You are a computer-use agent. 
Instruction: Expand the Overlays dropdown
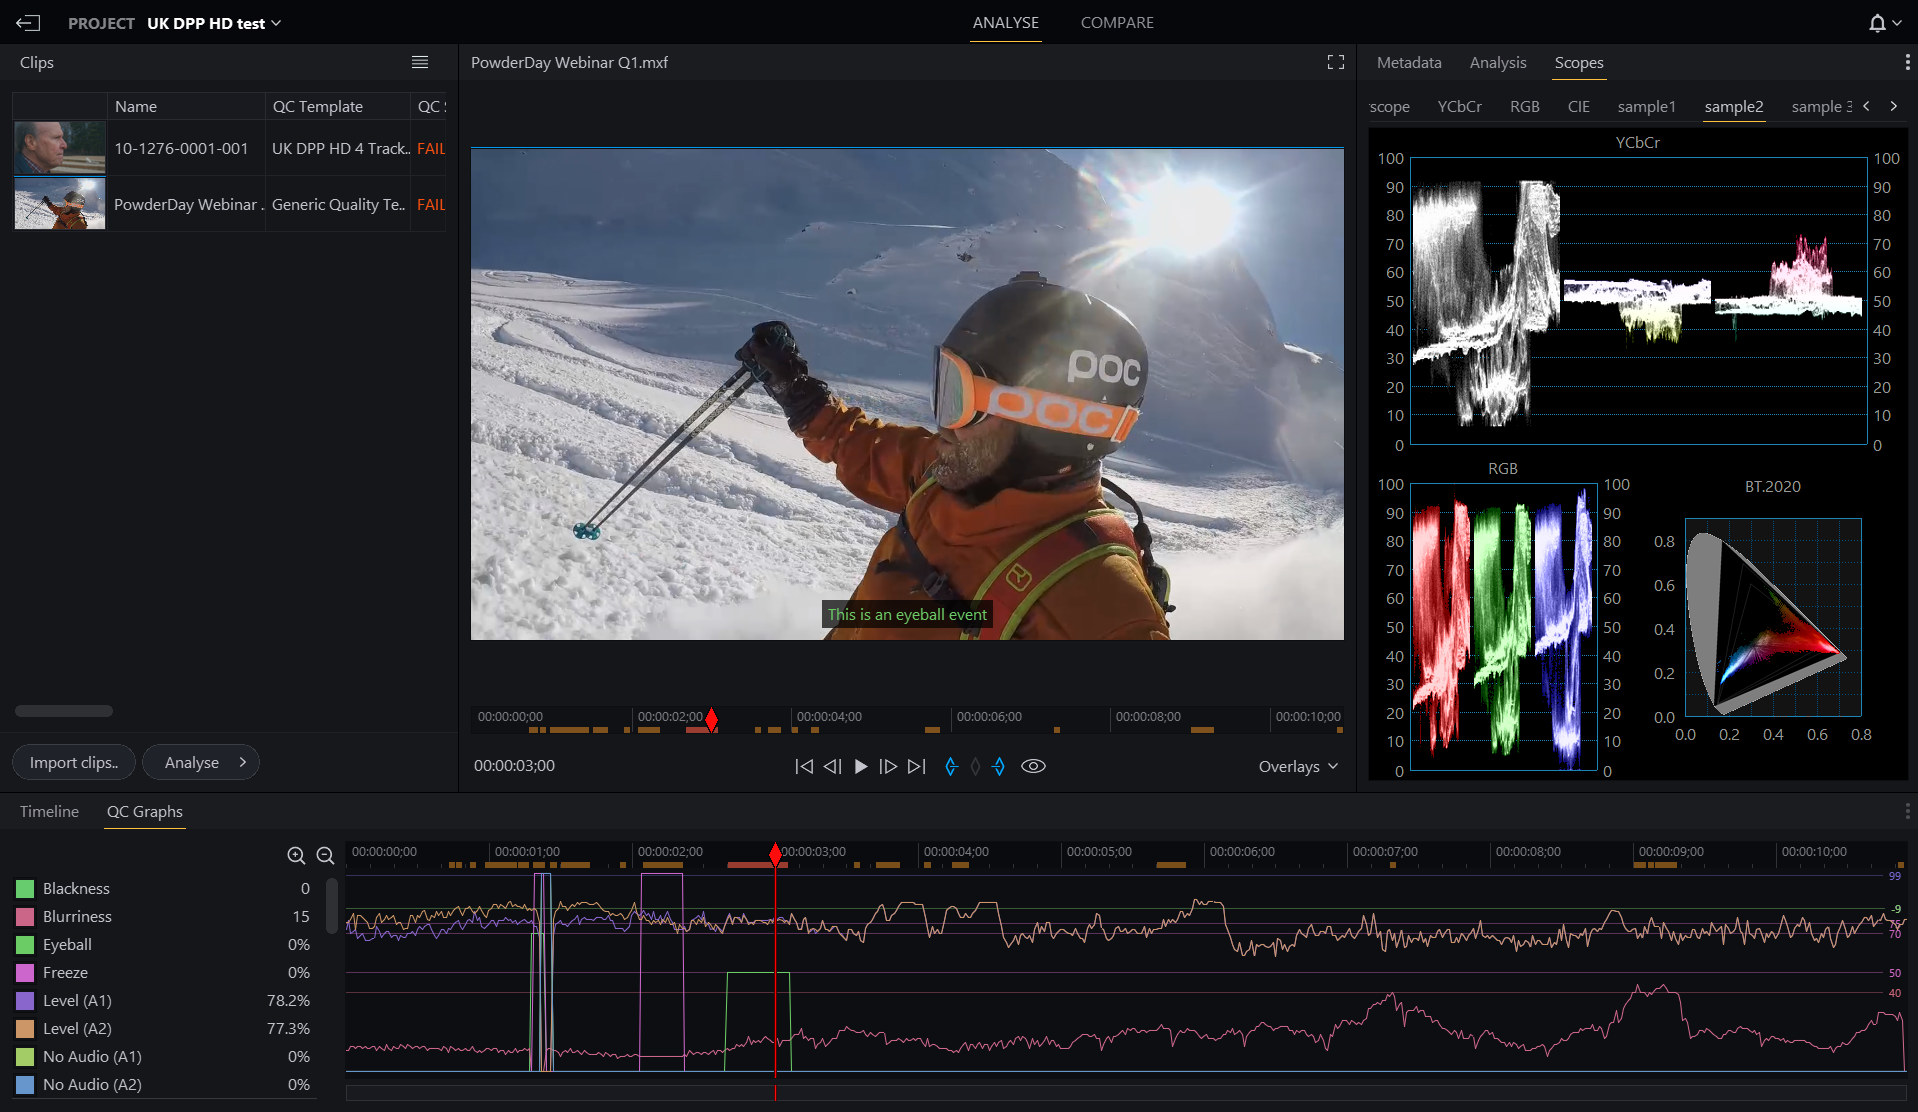click(x=1297, y=766)
